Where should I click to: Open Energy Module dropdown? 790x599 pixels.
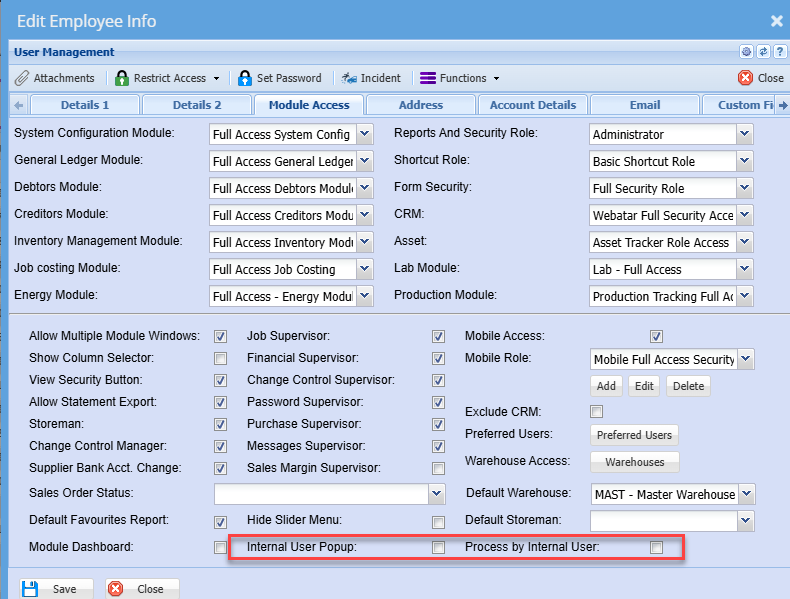365,296
